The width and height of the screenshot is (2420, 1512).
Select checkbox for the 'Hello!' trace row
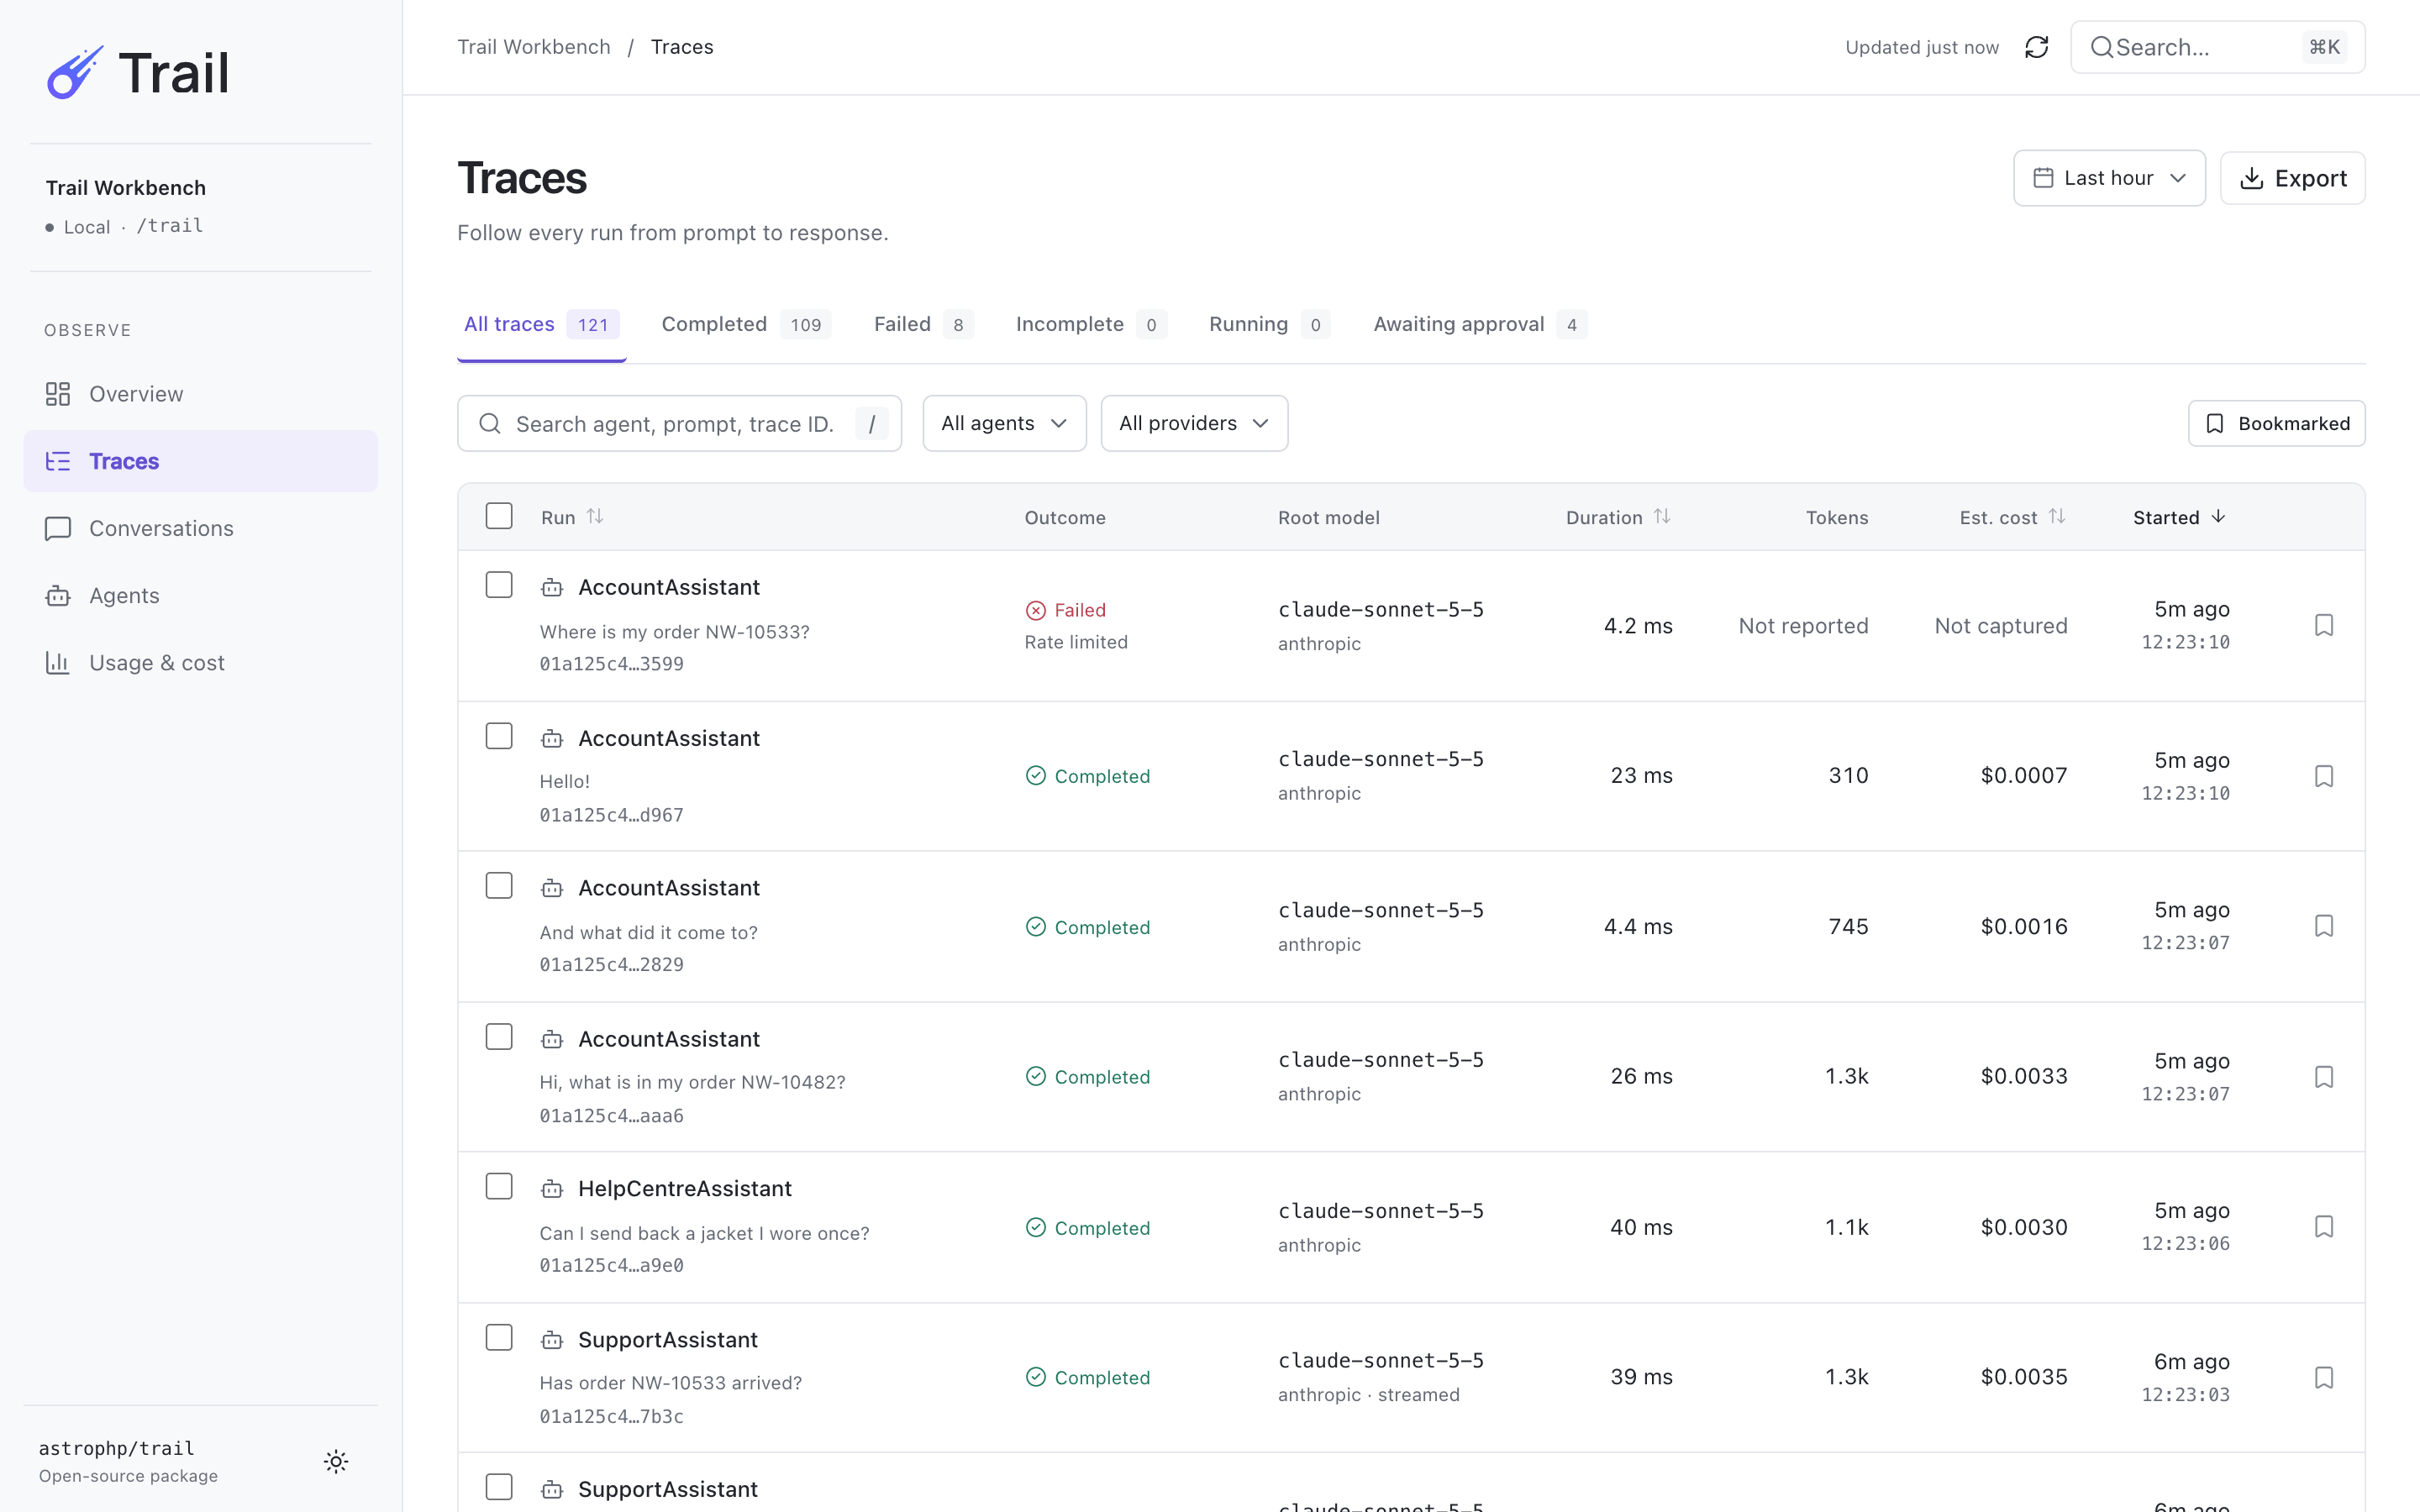click(499, 736)
